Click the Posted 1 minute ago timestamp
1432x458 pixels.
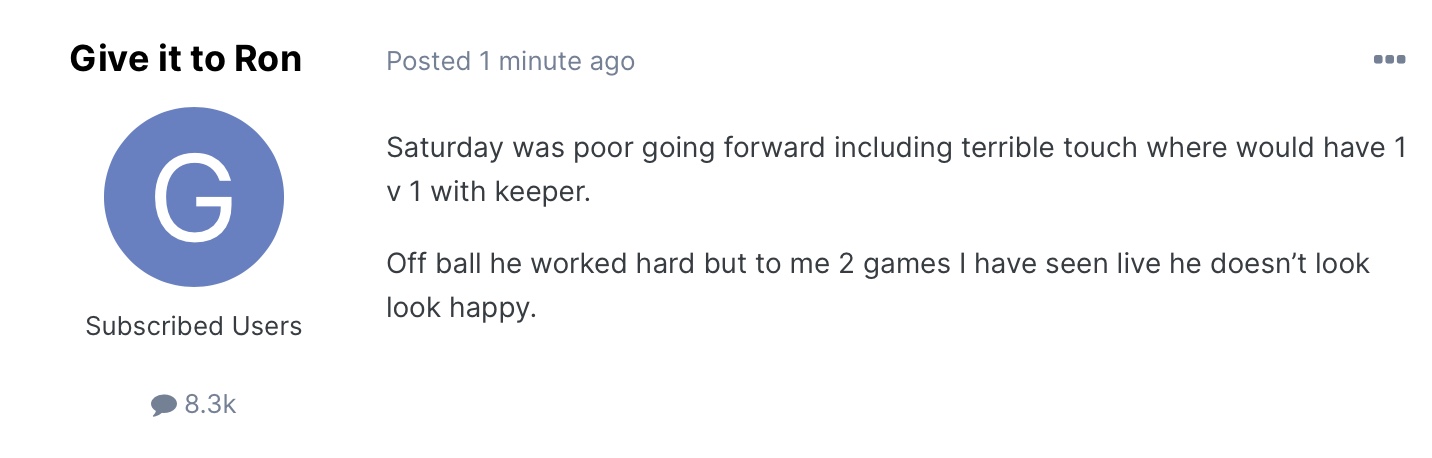(510, 61)
